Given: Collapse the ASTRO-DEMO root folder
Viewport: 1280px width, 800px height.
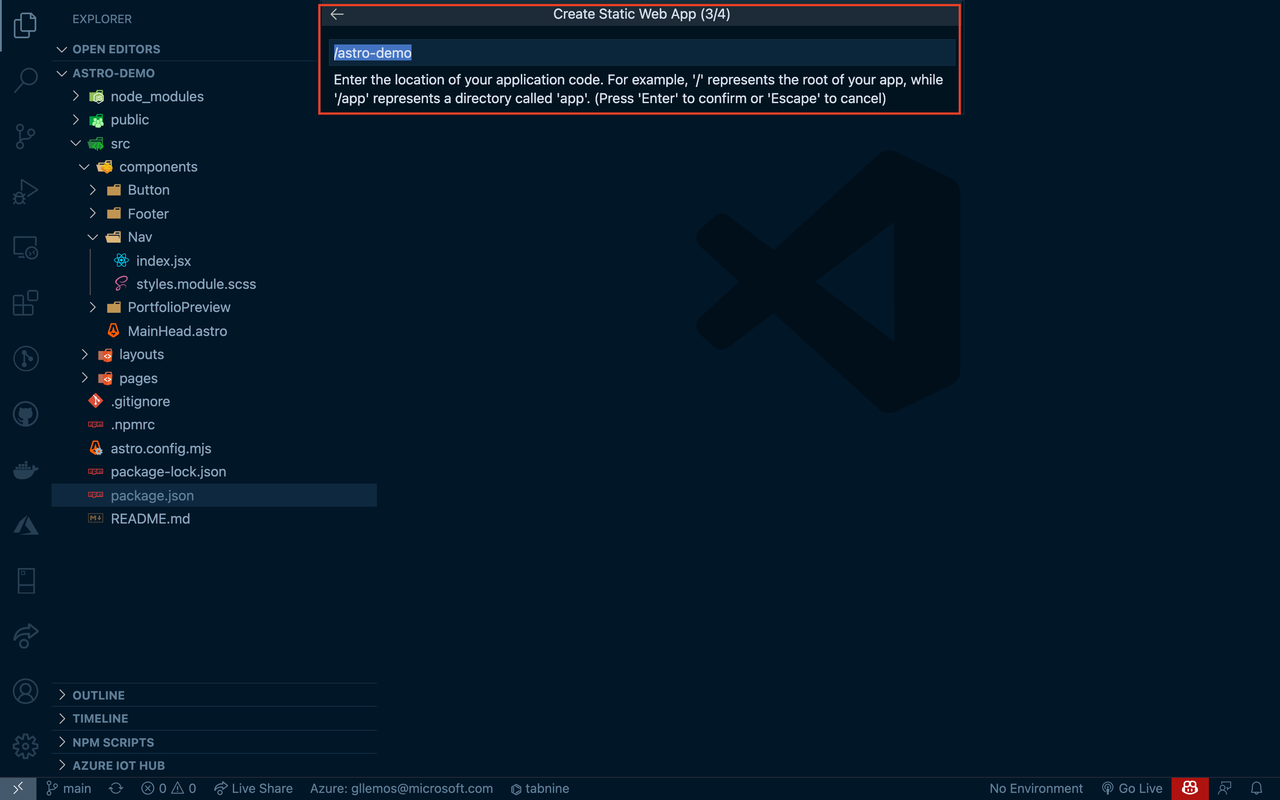Looking at the screenshot, I should pyautogui.click(x=214, y=73).
